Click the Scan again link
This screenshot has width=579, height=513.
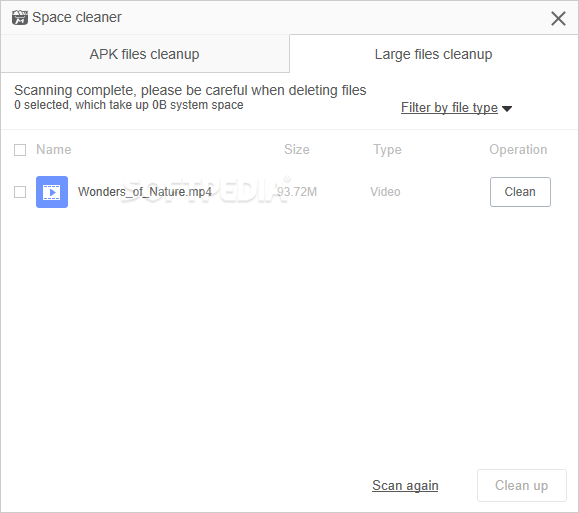point(405,485)
